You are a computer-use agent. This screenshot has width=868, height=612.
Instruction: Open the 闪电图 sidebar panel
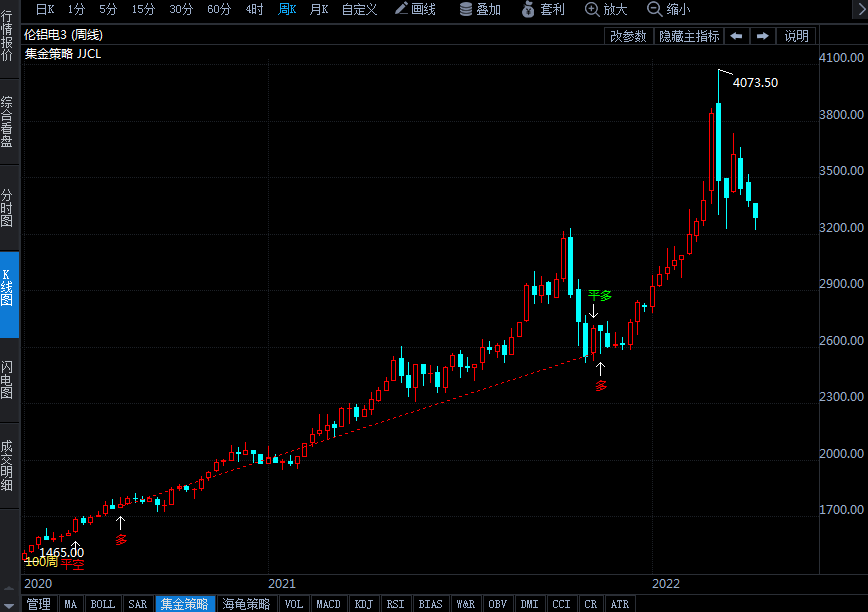pyautogui.click(x=7, y=380)
